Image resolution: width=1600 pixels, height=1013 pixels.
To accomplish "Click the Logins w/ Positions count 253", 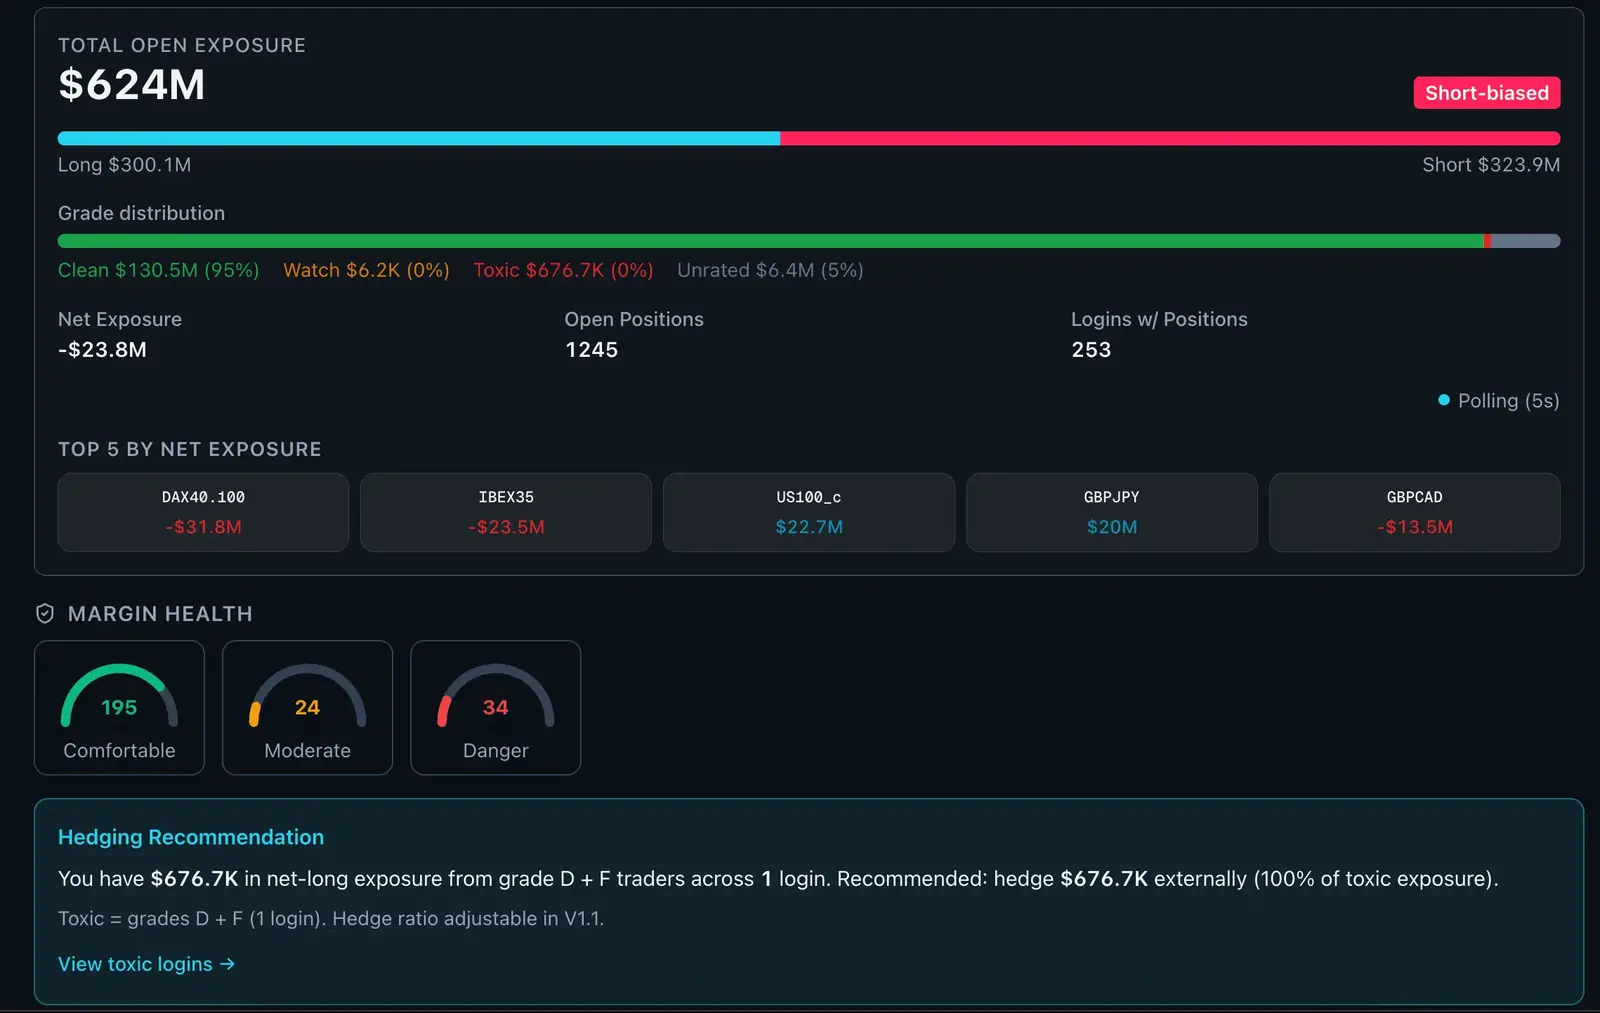I will [x=1091, y=350].
